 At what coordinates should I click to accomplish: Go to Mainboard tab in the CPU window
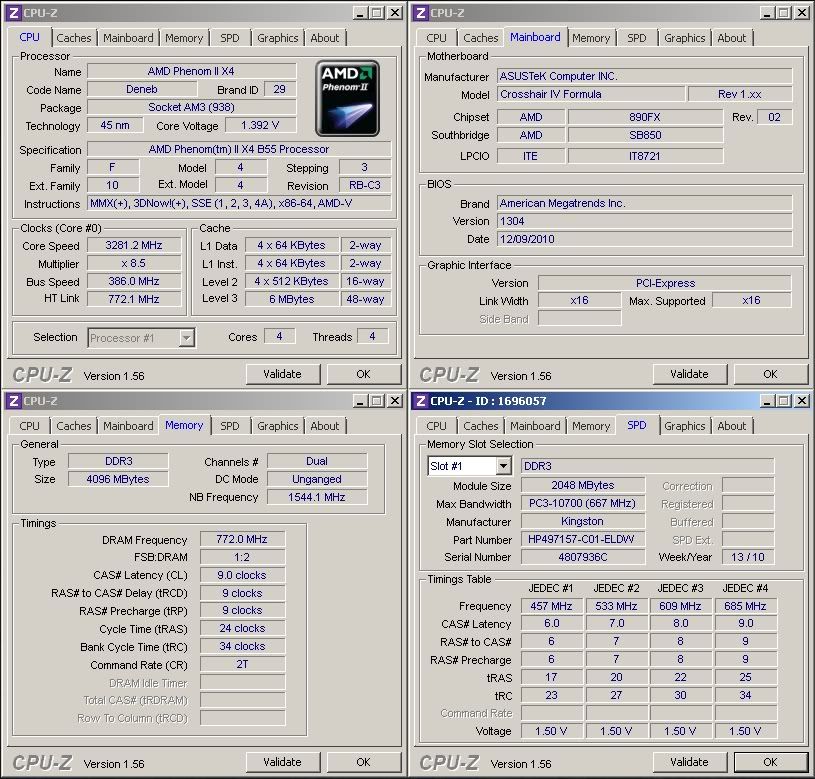click(129, 38)
